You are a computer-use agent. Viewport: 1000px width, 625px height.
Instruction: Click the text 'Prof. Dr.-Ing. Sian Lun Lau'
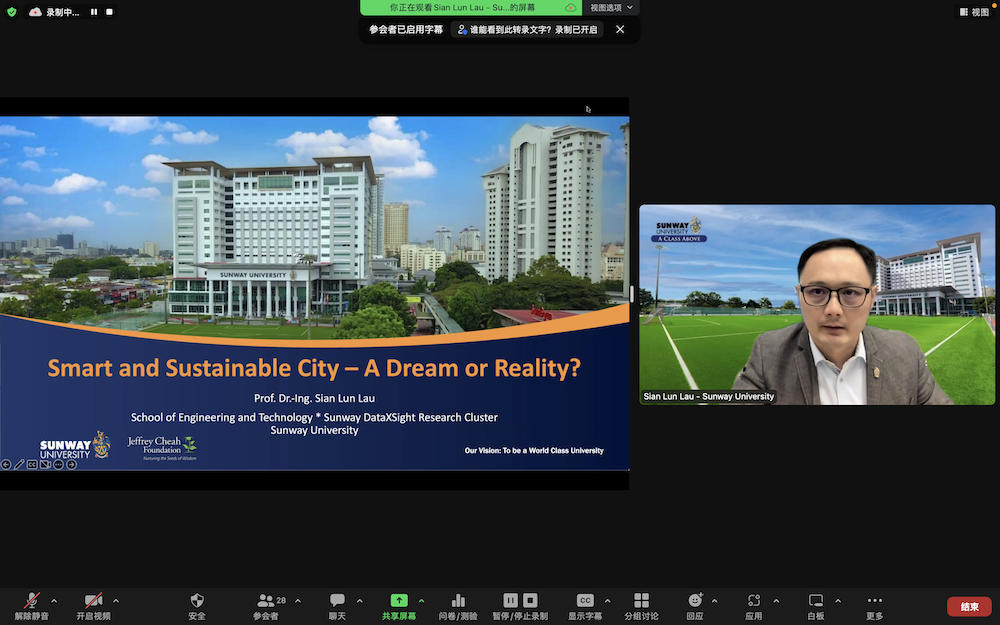[x=314, y=398]
